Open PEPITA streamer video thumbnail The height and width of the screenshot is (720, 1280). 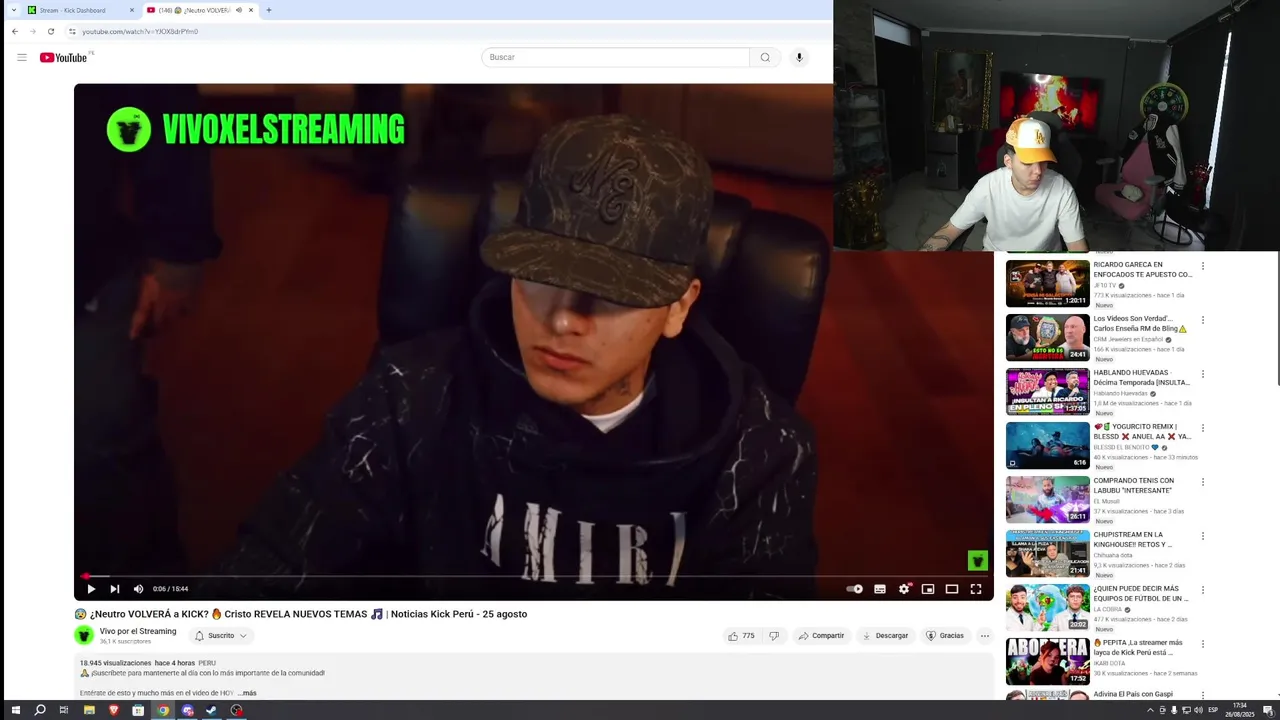1047,661
